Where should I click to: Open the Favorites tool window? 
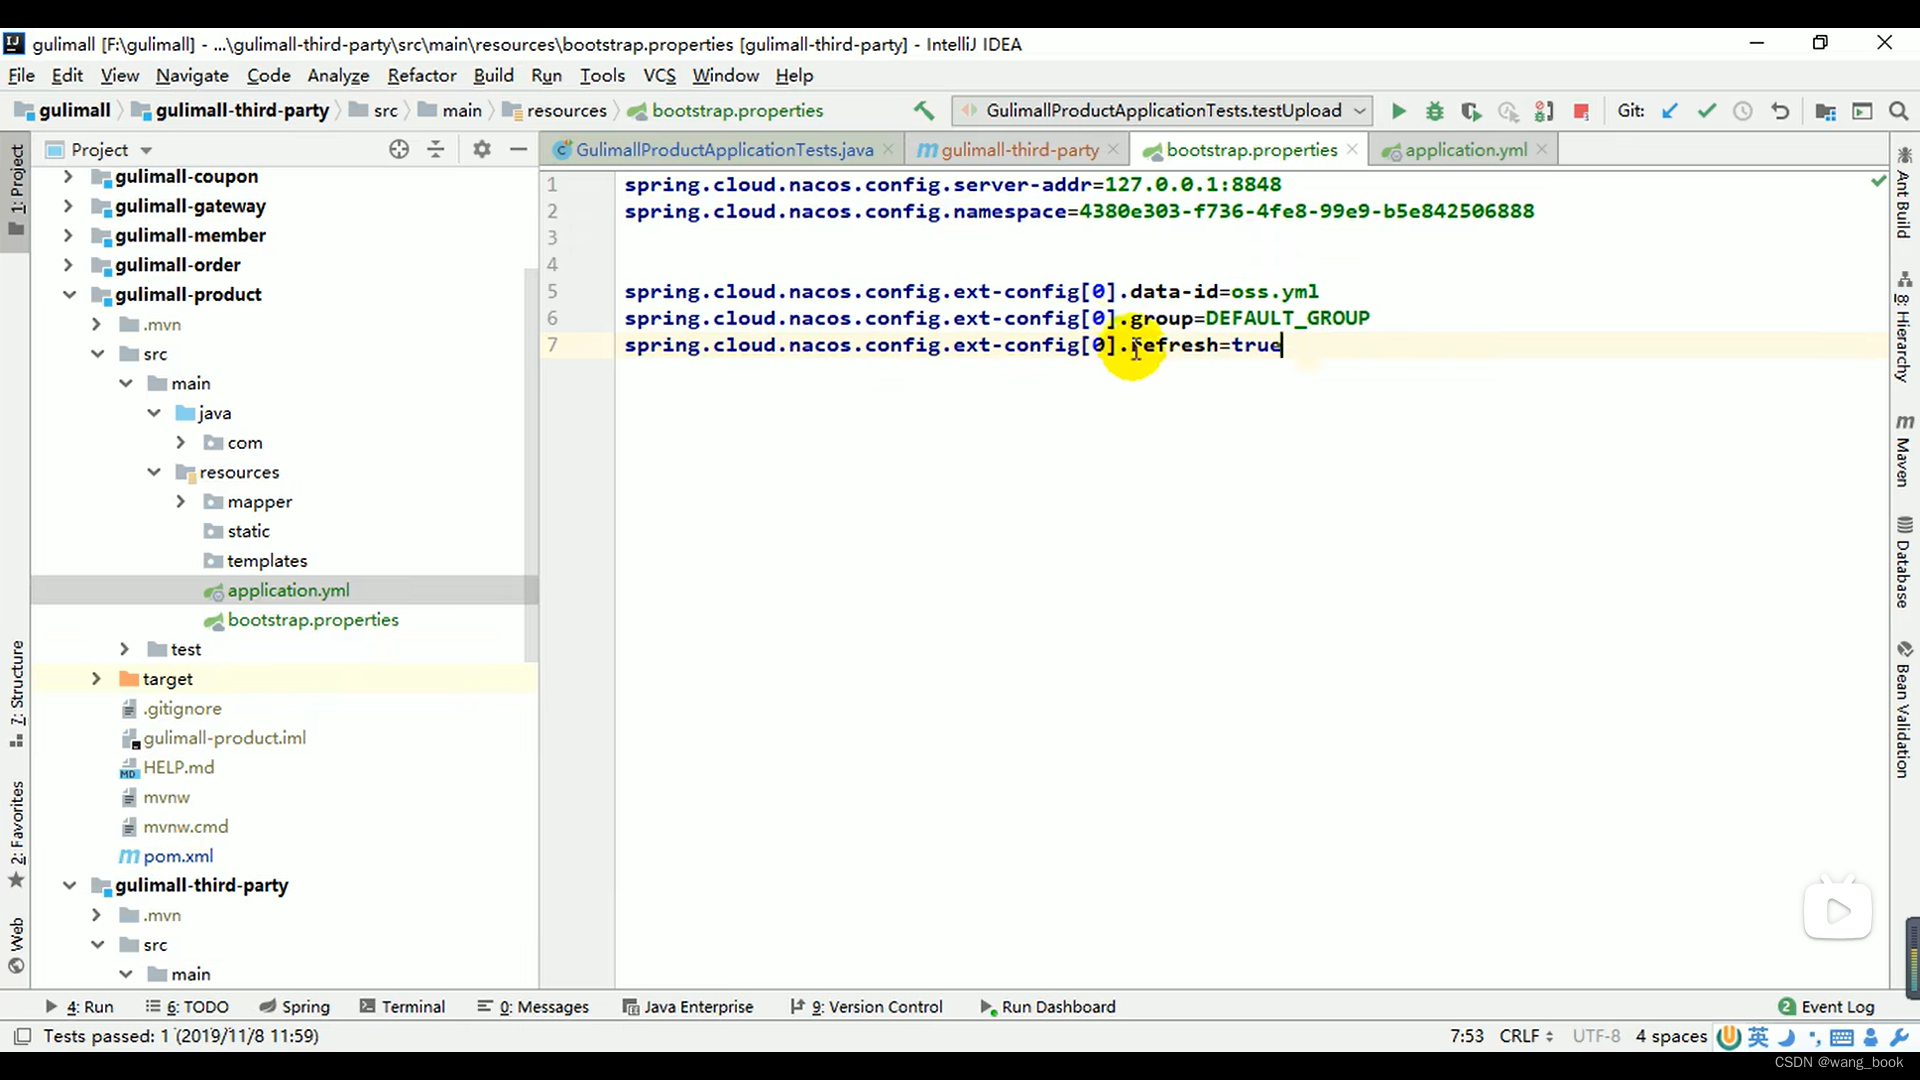pyautogui.click(x=16, y=835)
